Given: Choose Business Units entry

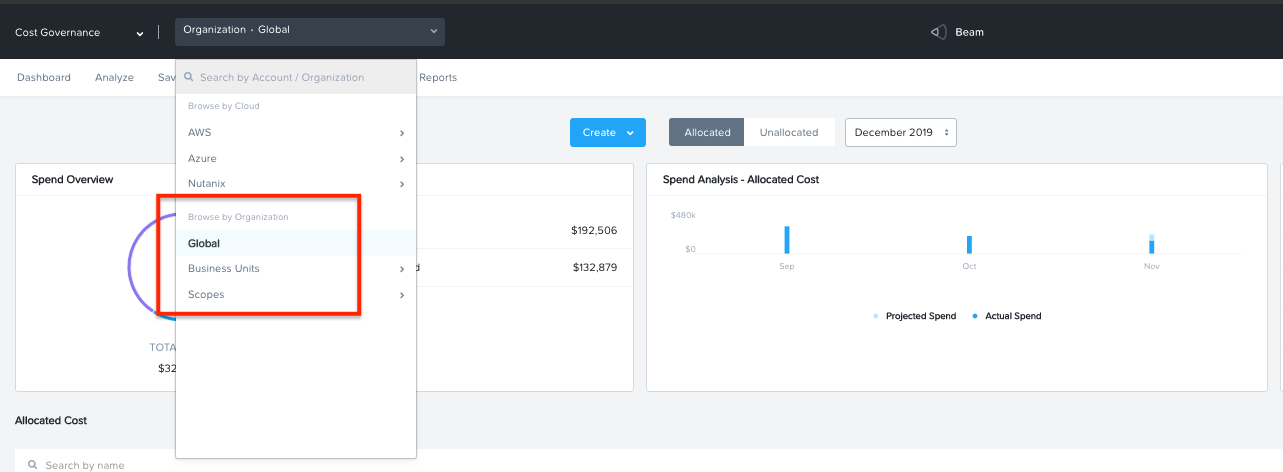Looking at the screenshot, I should pos(296,269).
